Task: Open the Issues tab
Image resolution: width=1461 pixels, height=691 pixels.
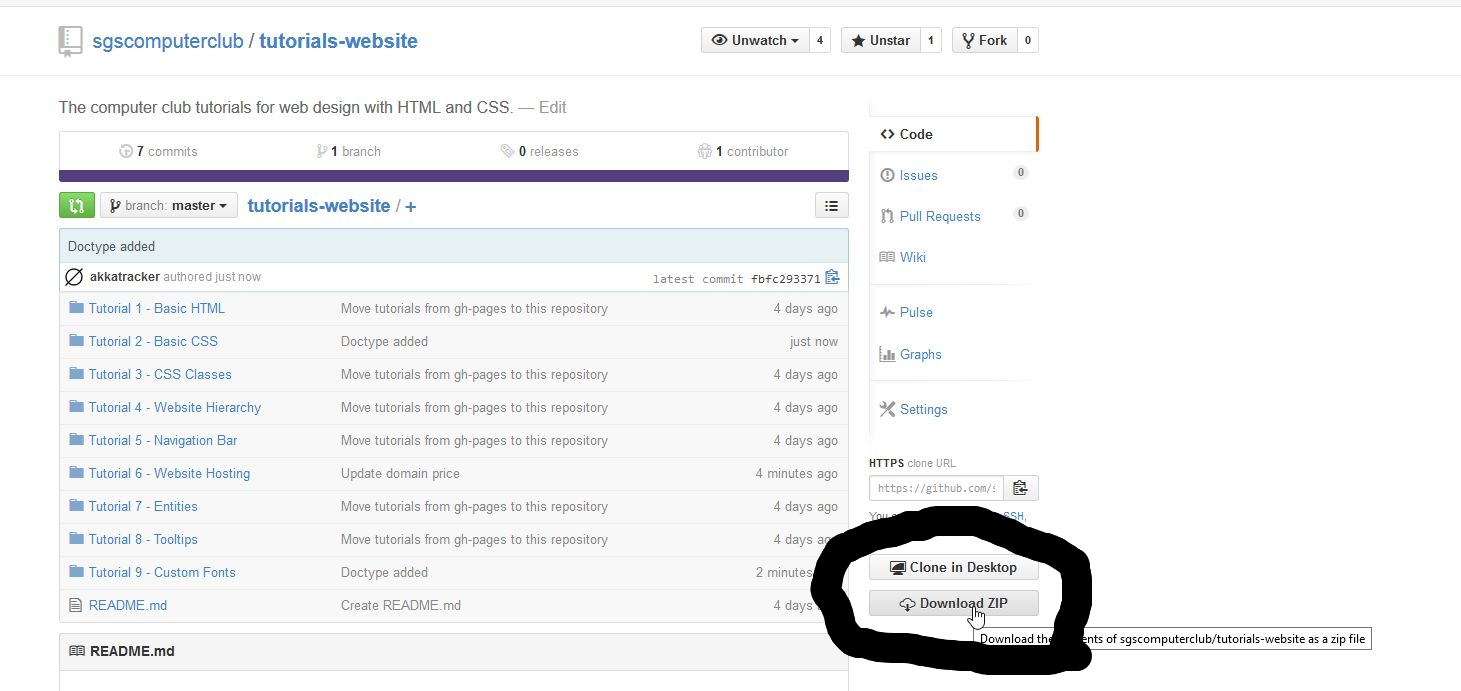Action: (x=918, y=175)
